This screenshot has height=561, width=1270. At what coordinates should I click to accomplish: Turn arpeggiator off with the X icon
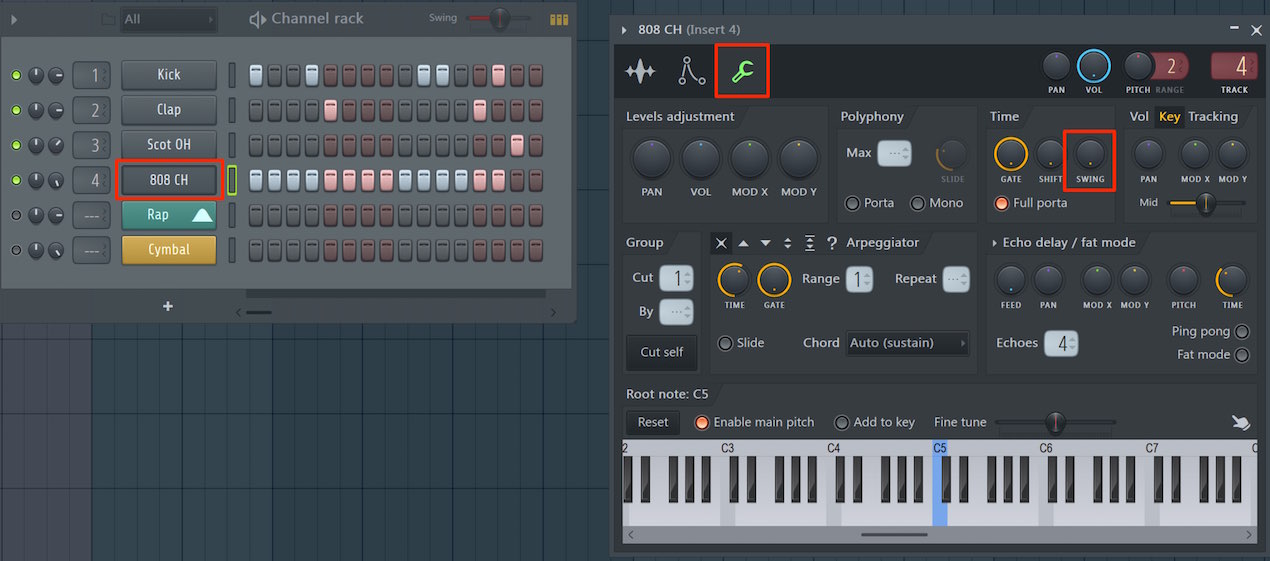tap(721, 243)
